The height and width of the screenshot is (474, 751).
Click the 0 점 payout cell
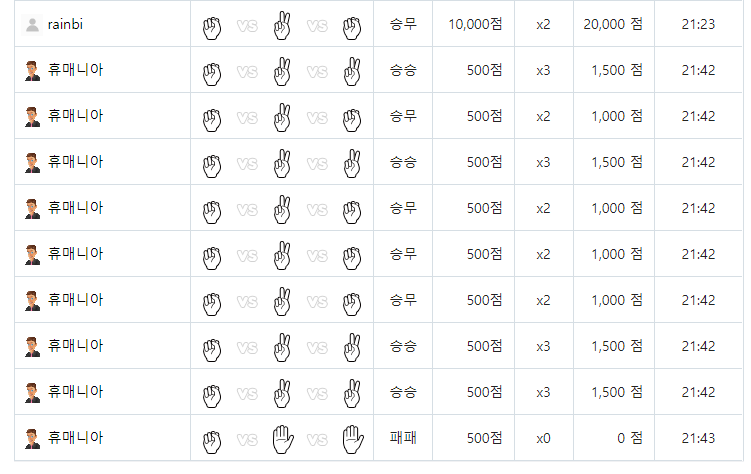coord(628,438)
